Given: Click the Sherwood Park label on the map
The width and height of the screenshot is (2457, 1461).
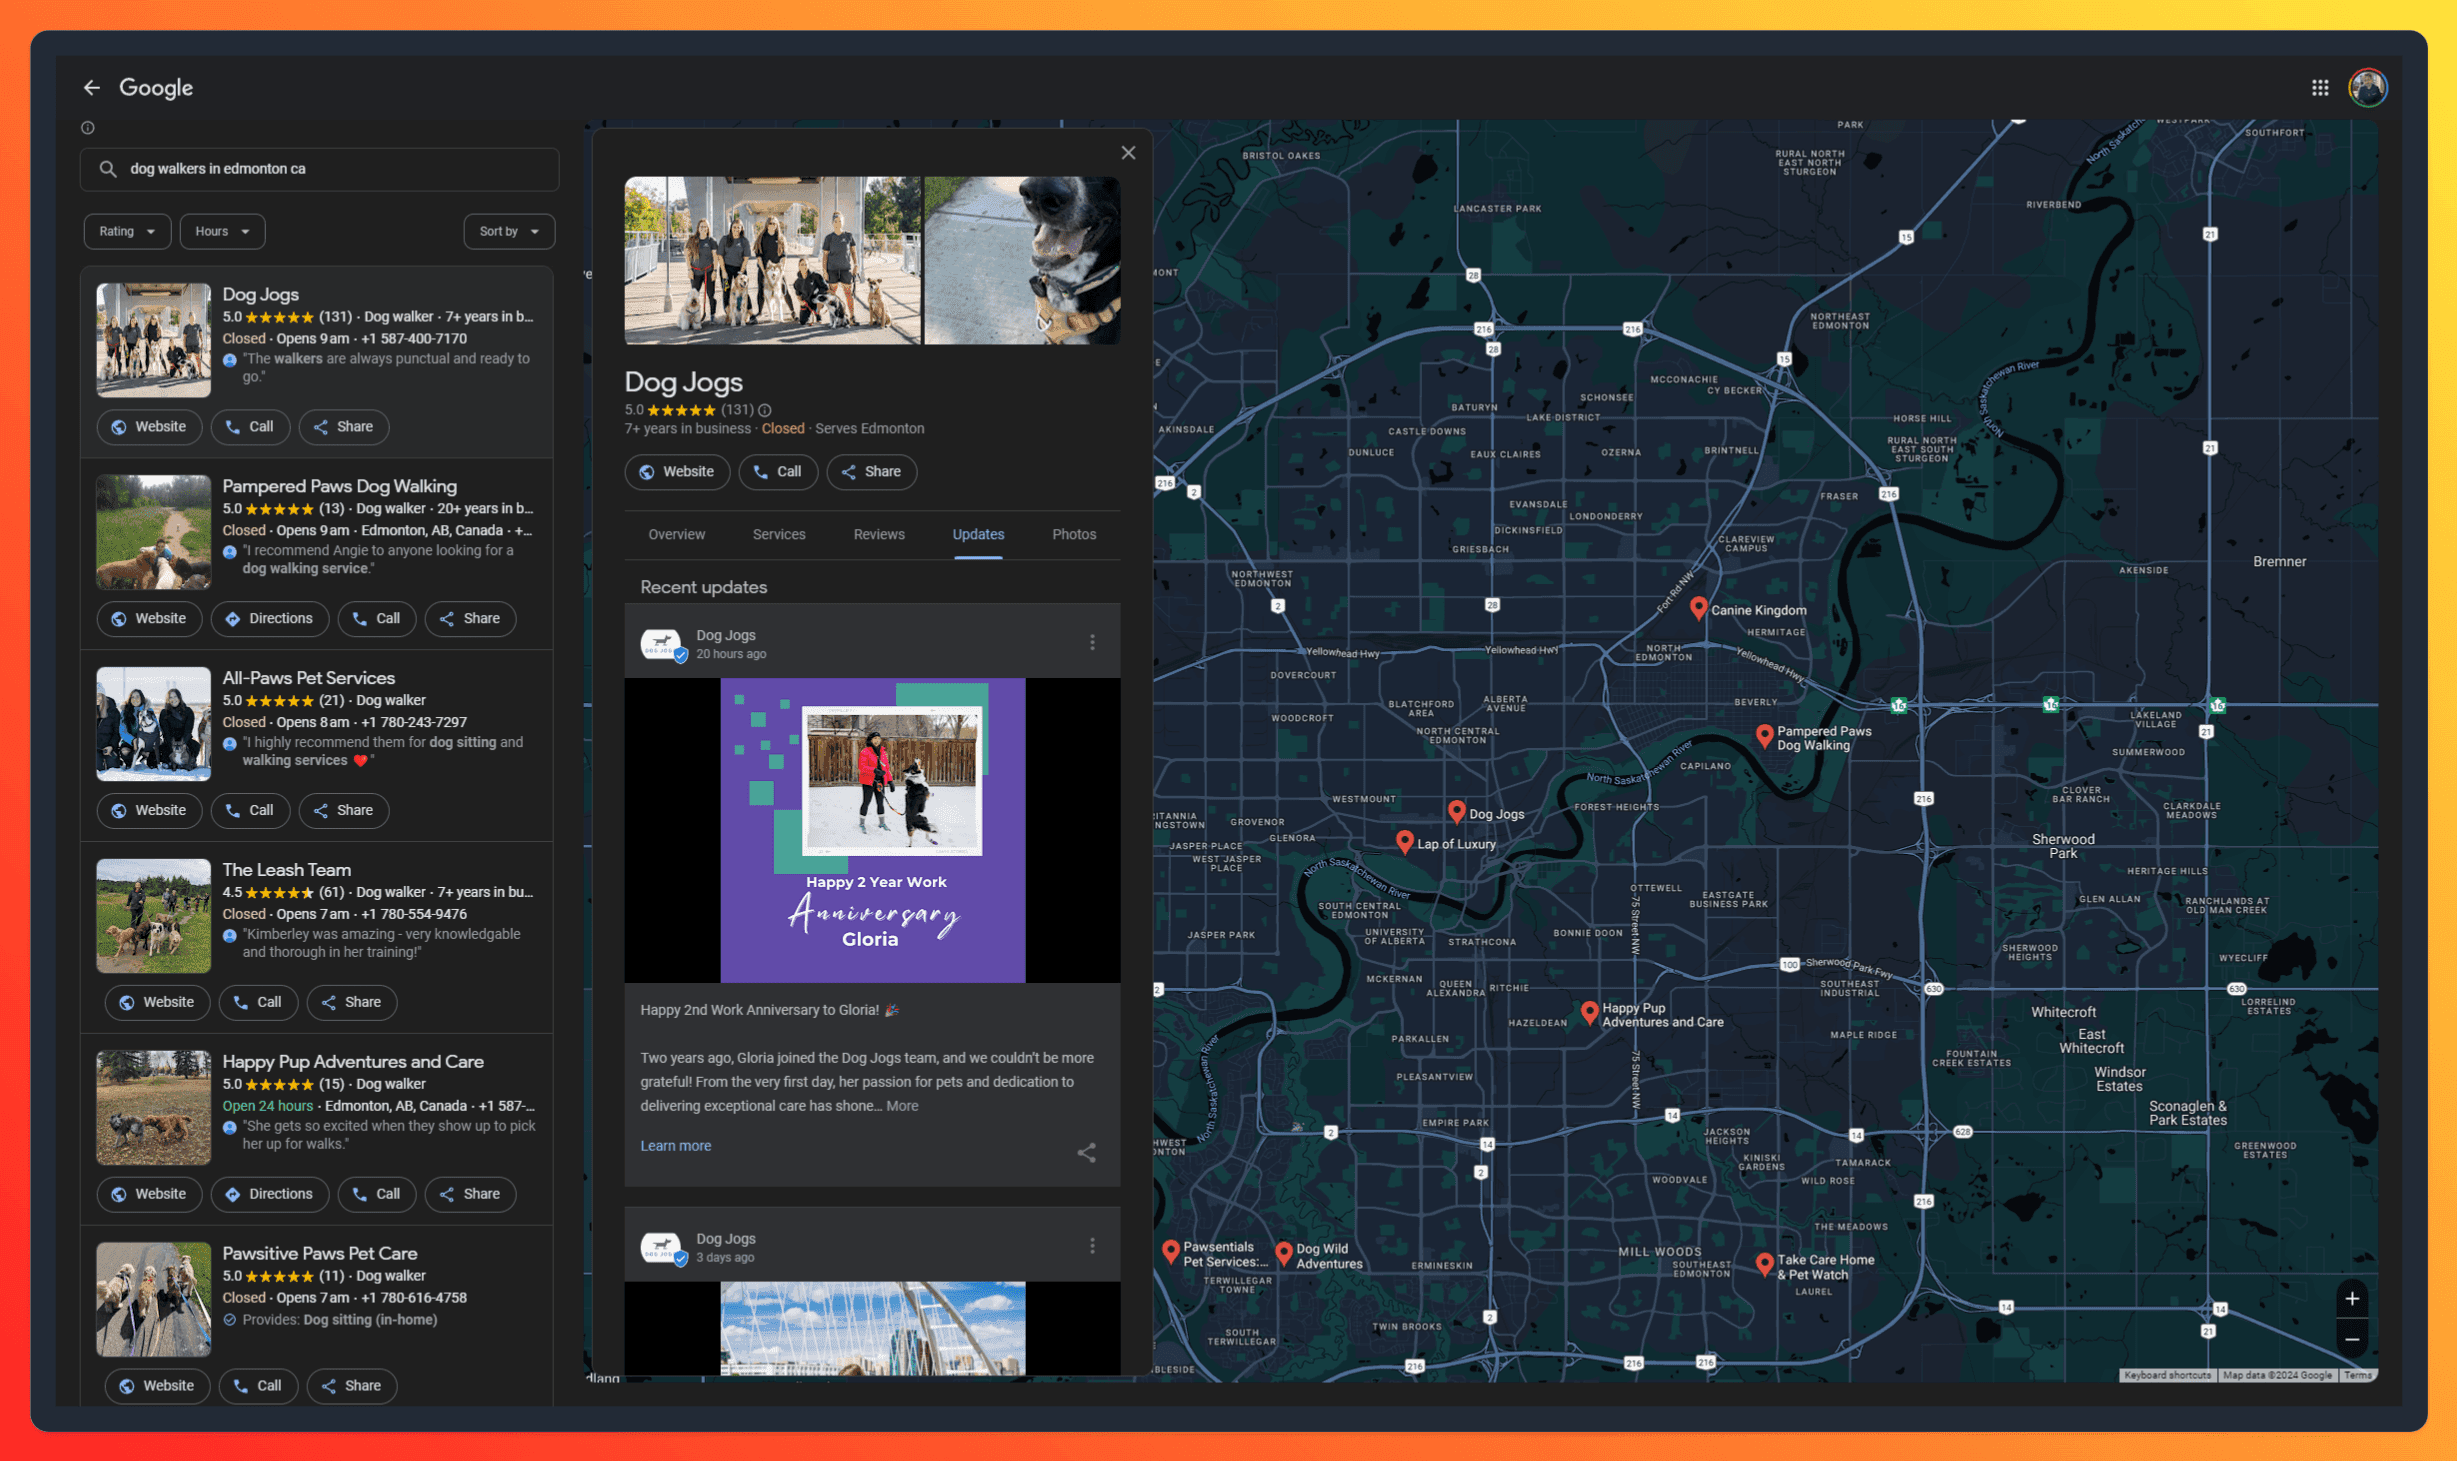Looking at the screenshot, I should point(2063,846).
